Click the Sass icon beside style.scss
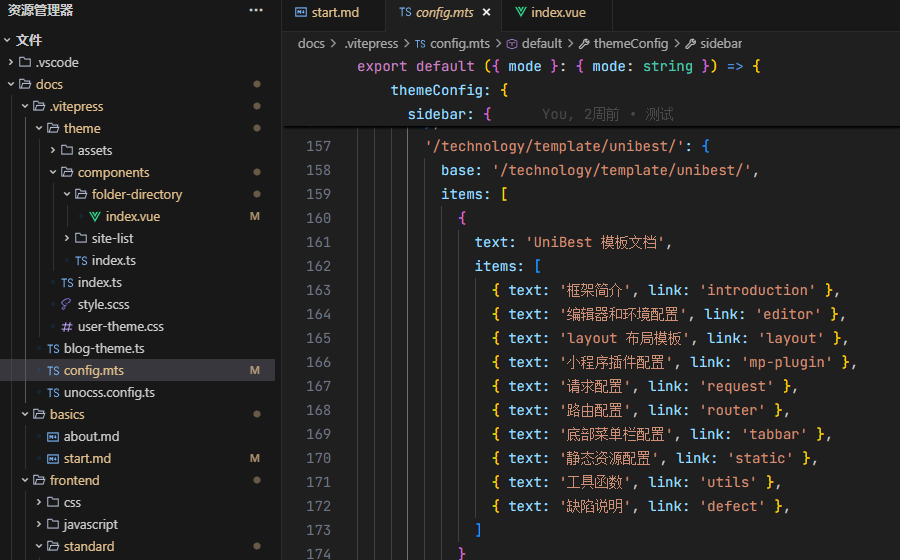The width and height of the screenshot is (900, 560). (x=67, y=304)
